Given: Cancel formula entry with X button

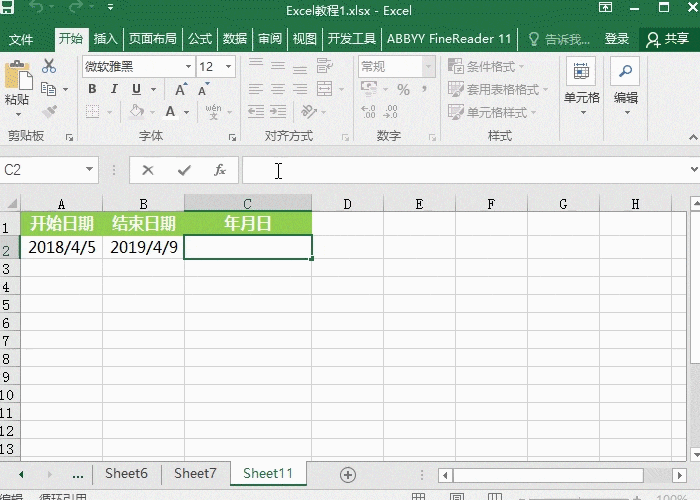Looking at the screenshot, I should (148, 170).
